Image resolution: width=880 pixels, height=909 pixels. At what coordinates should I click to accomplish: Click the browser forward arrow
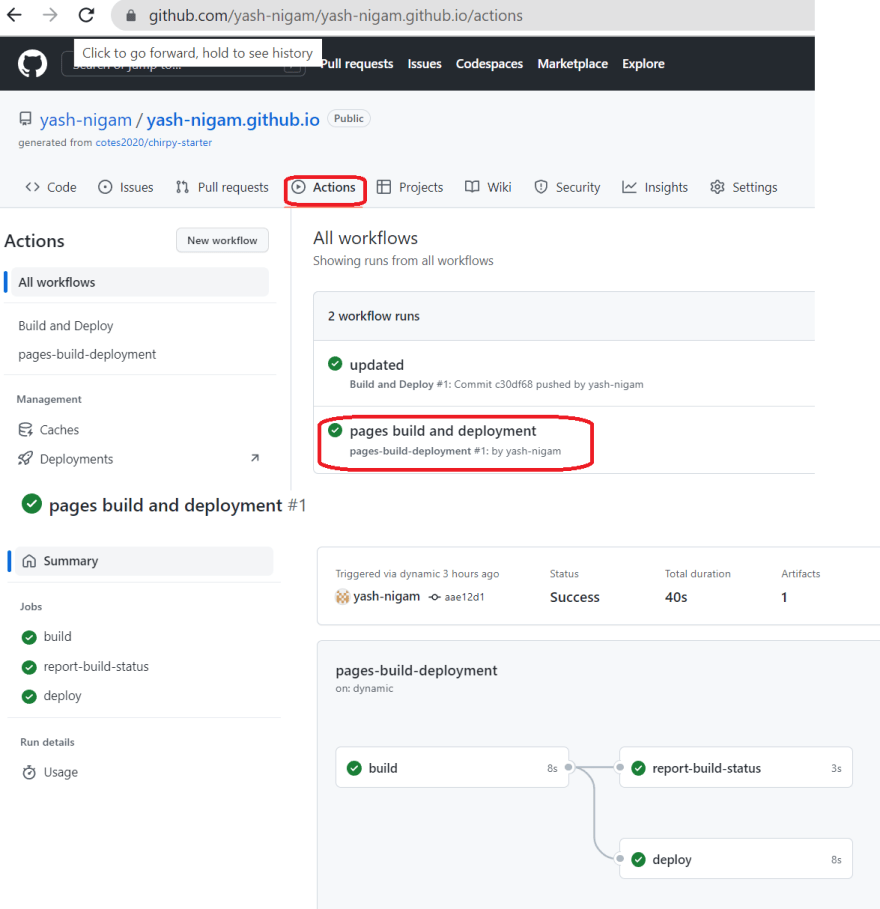50,14
